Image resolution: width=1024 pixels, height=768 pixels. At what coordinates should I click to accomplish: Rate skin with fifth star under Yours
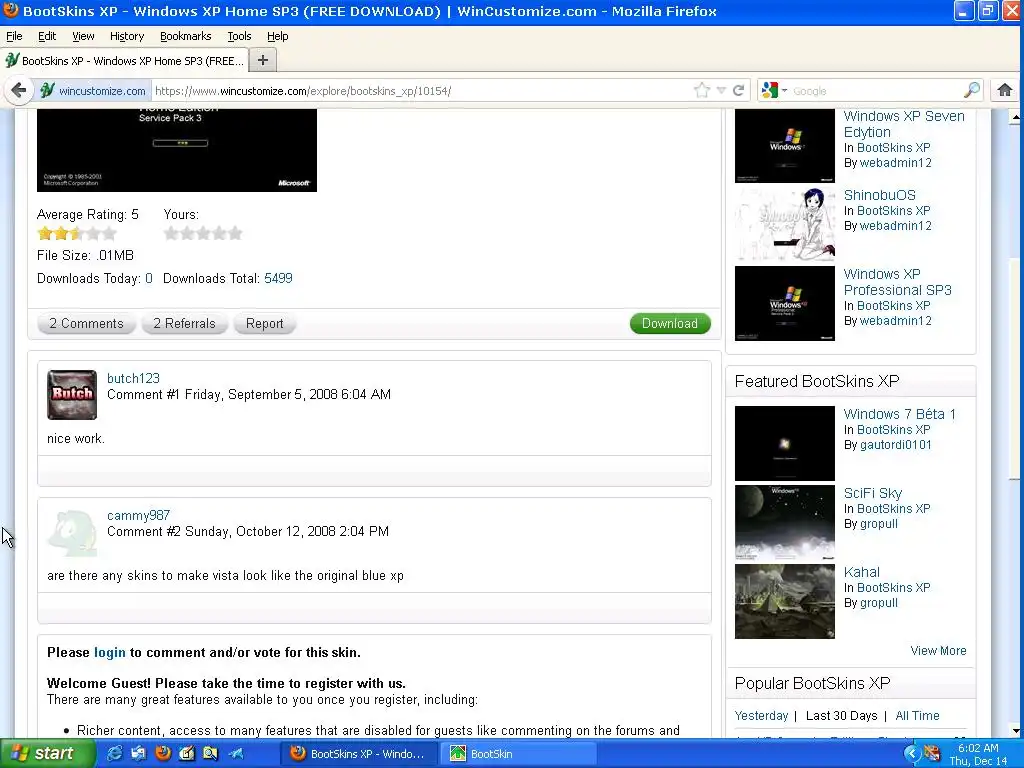click(235, 233)
